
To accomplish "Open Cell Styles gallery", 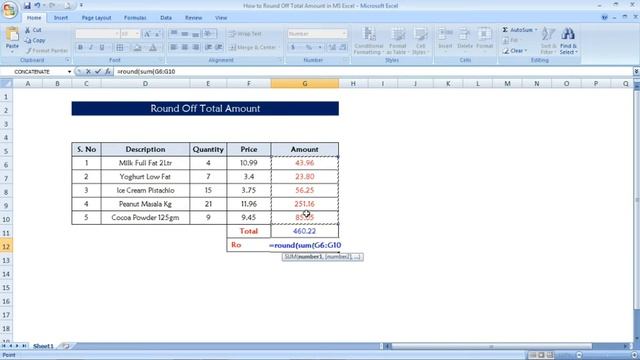I will (420, 40).
